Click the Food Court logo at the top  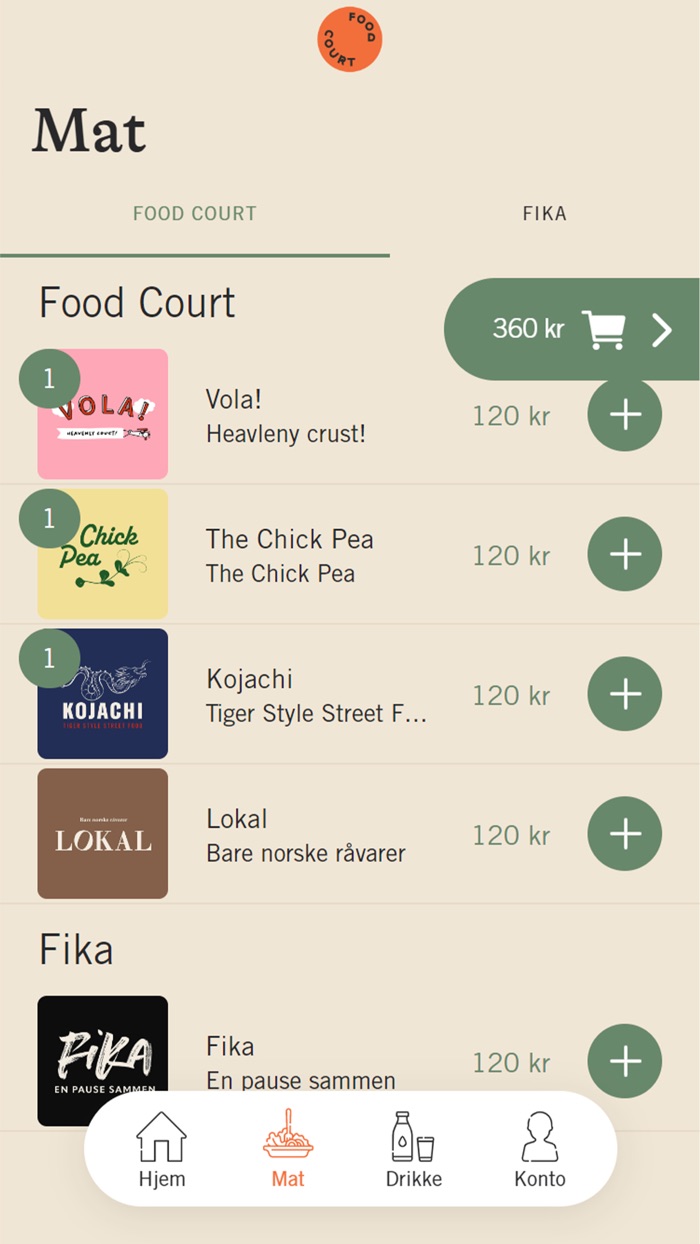tap(348, 38)
